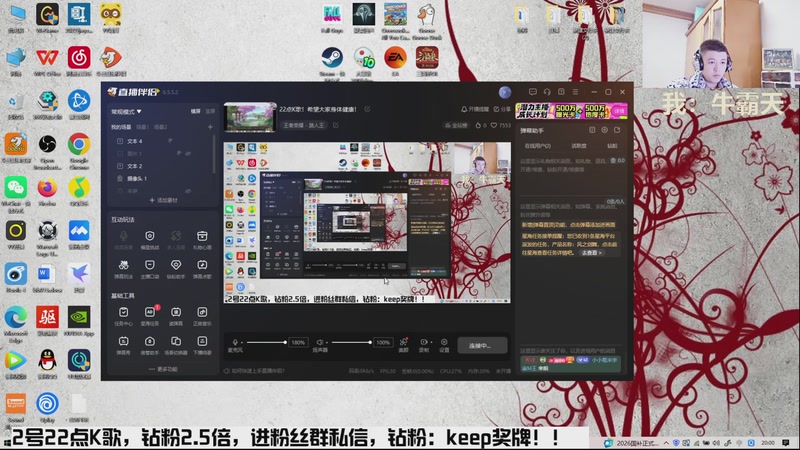Image resolution: width=800 pixels, height=450 pixels.
Task: Click the 设置 gear icon in bottom bar
Action: (x=444, y=342)
